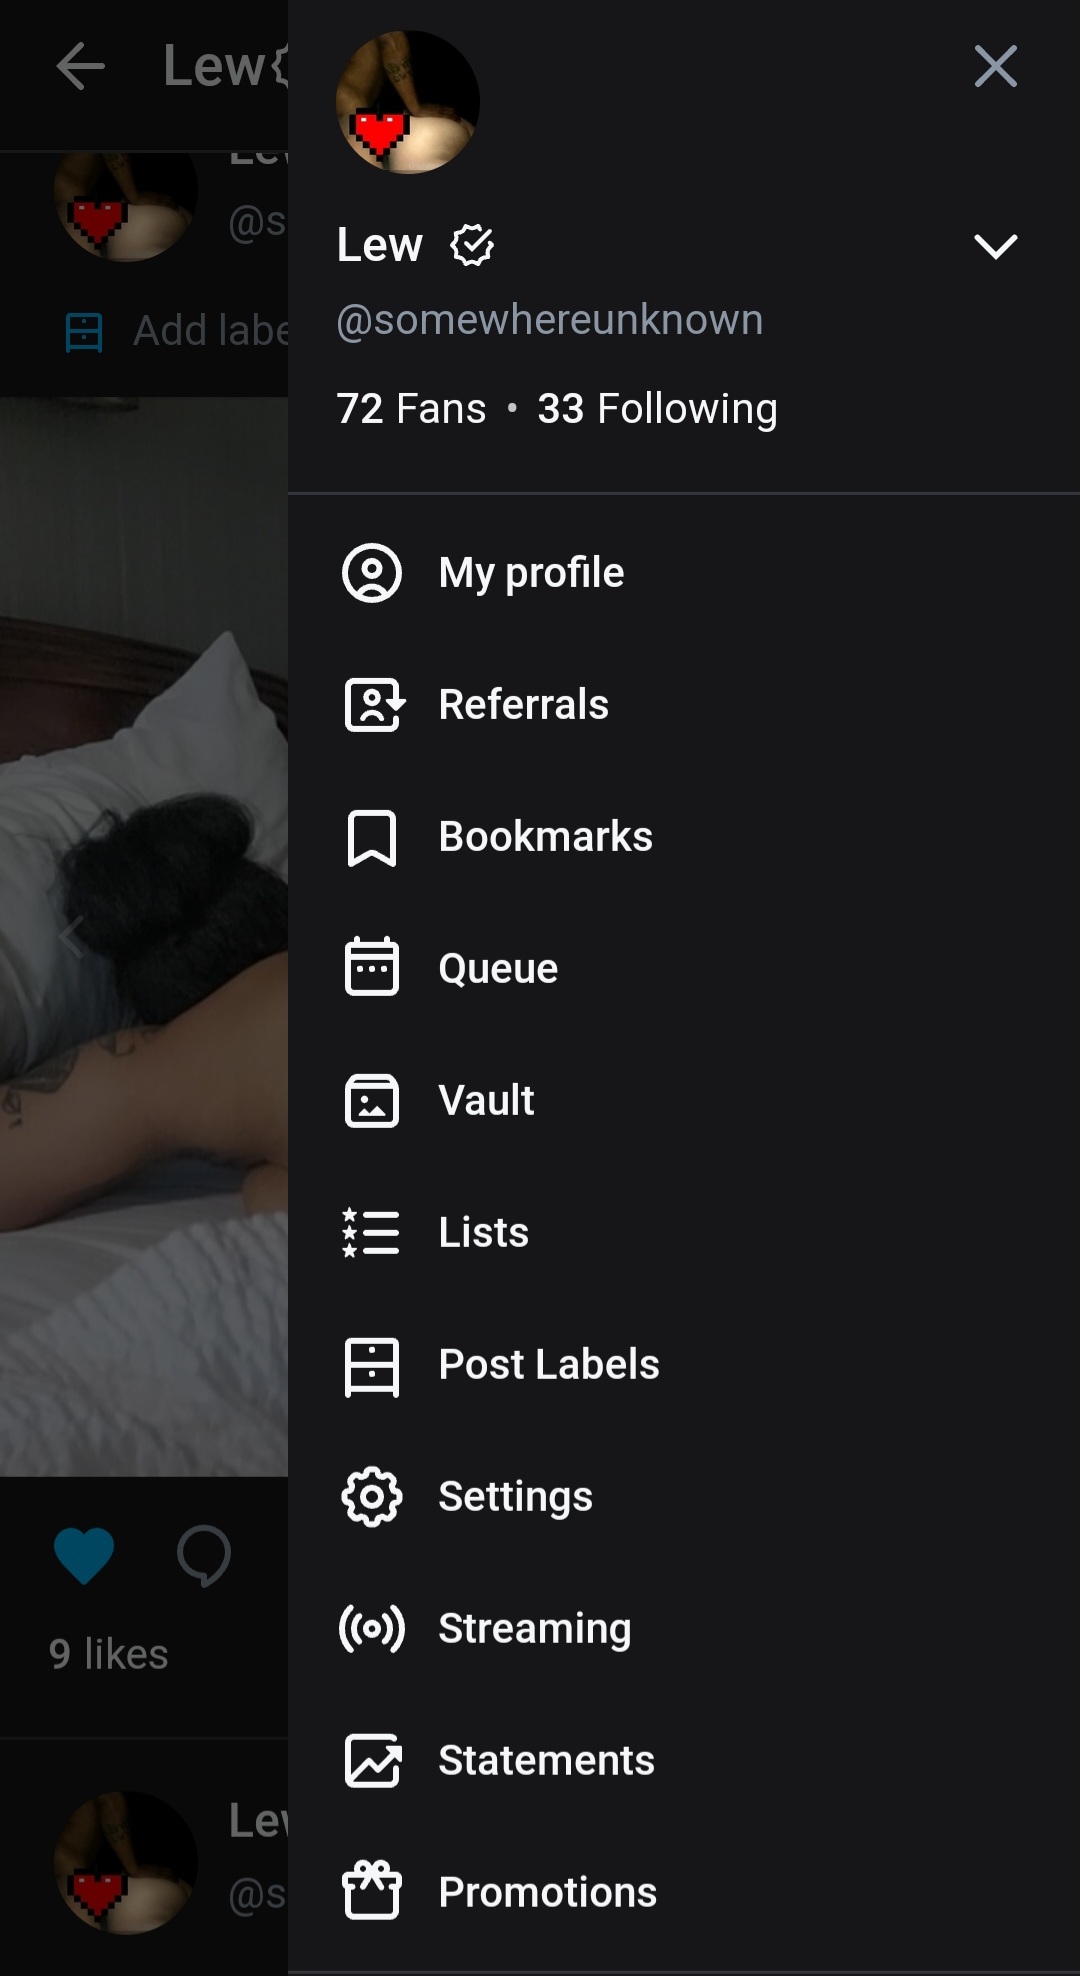Image resolution: width=1080 pixels, height=1976 pixels.
Task: View the 9 likes count
Action: tap(108, 1654)
